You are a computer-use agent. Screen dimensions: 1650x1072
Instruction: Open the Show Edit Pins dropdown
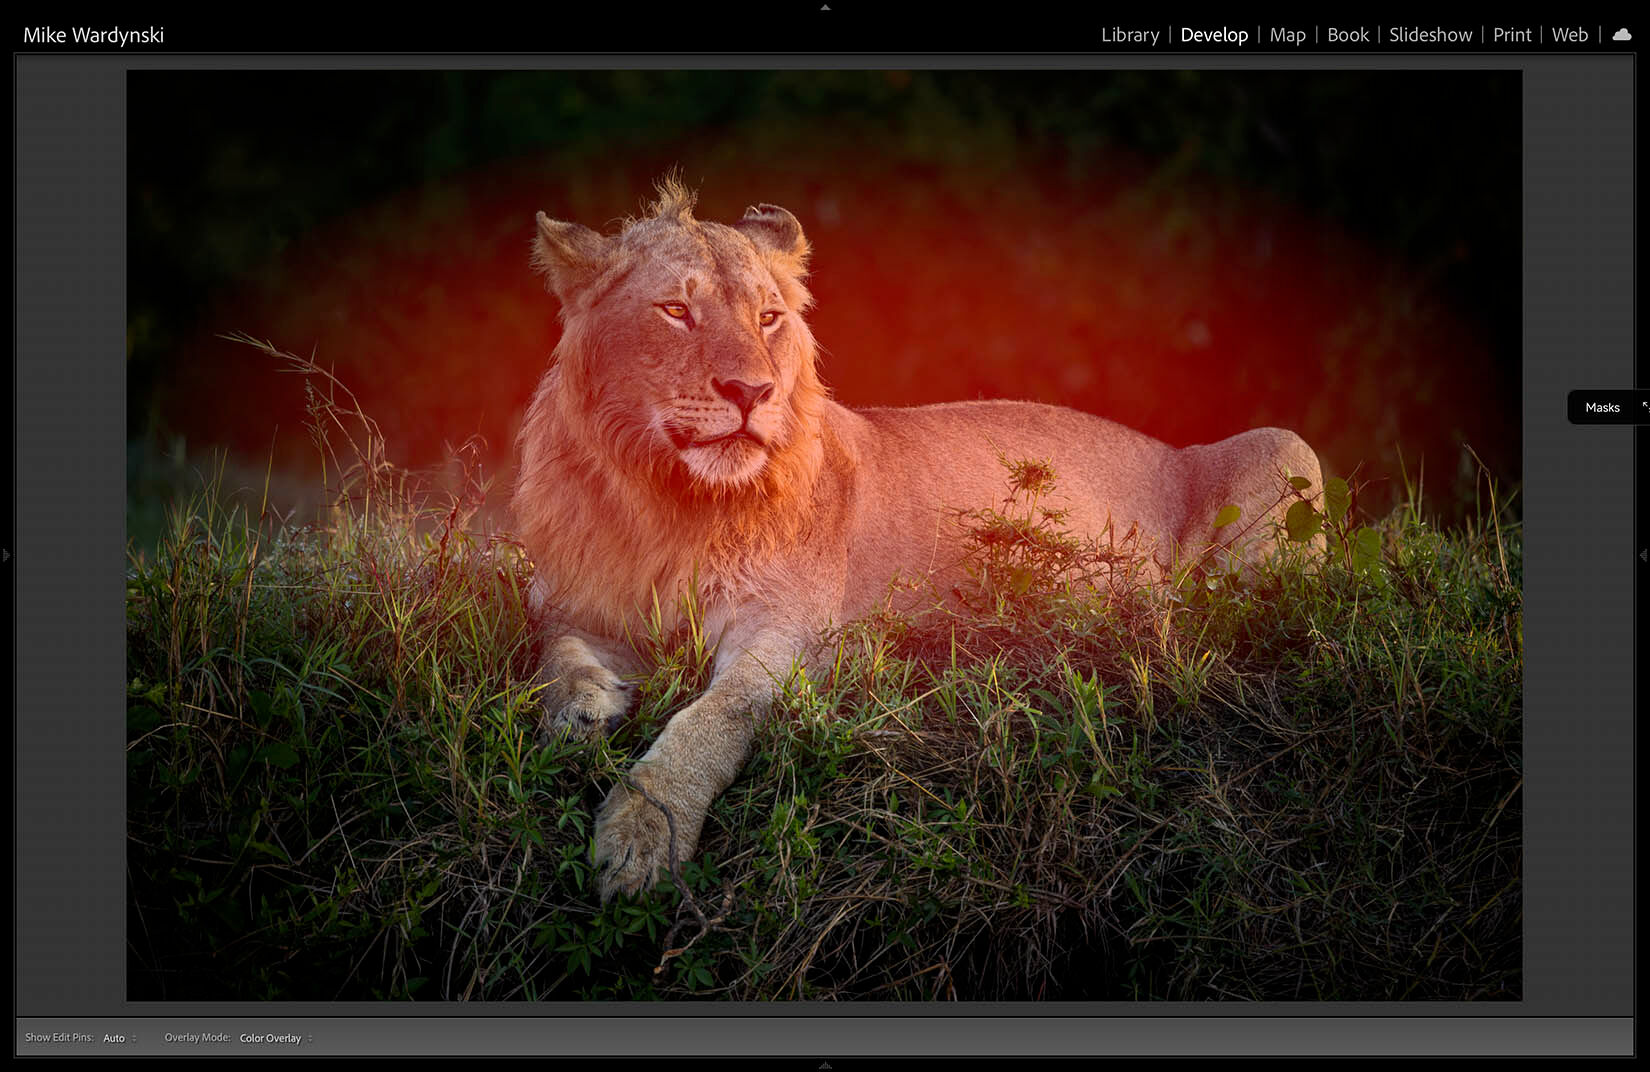pos(120,1038)
